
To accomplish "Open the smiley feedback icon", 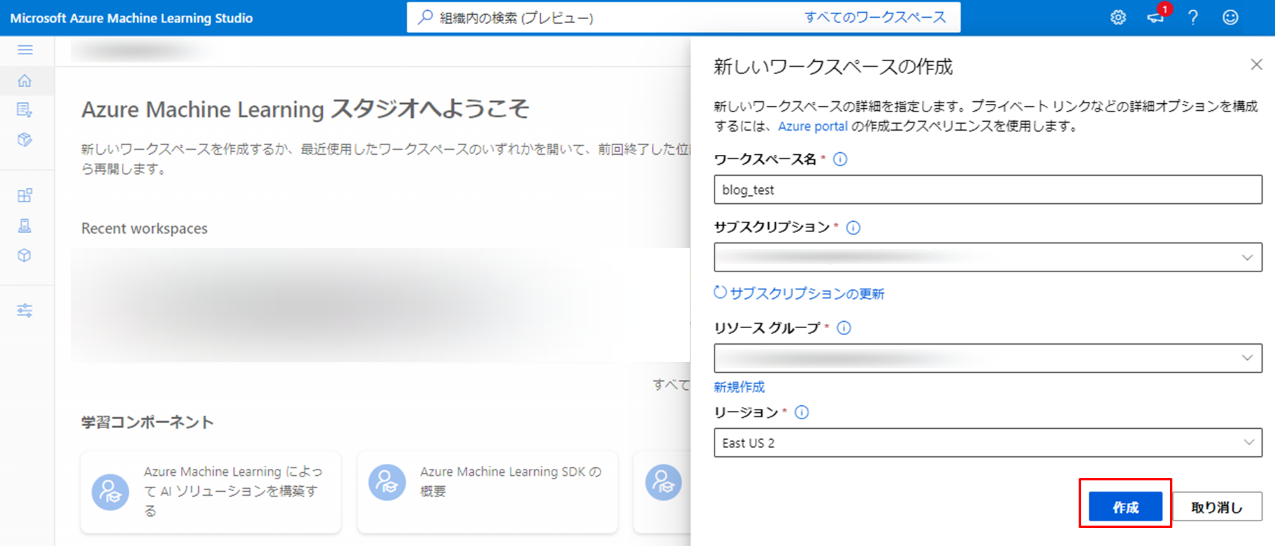I will pyautogui.click(x=1230, y=18).
